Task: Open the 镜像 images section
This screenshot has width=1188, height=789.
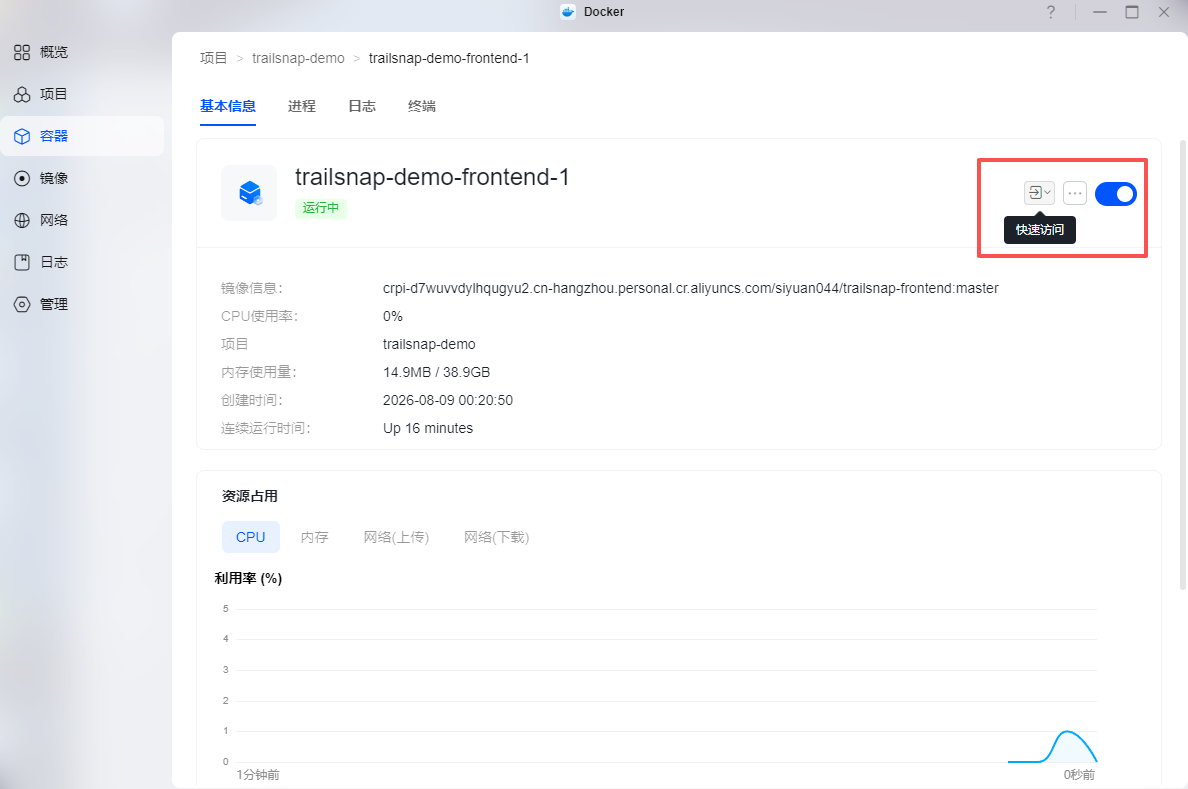Action: click(53, 178)
